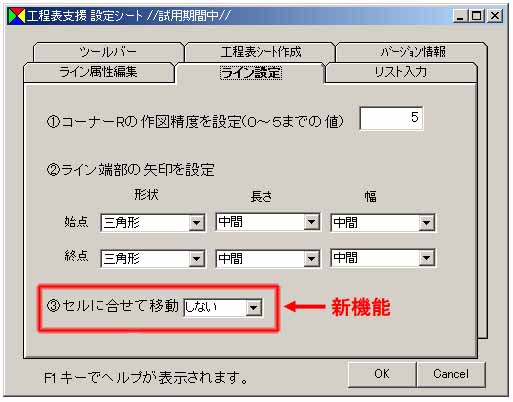Expand the 終点 形状 dropdown arrow

pyautogui.click(x=196, y=259)
